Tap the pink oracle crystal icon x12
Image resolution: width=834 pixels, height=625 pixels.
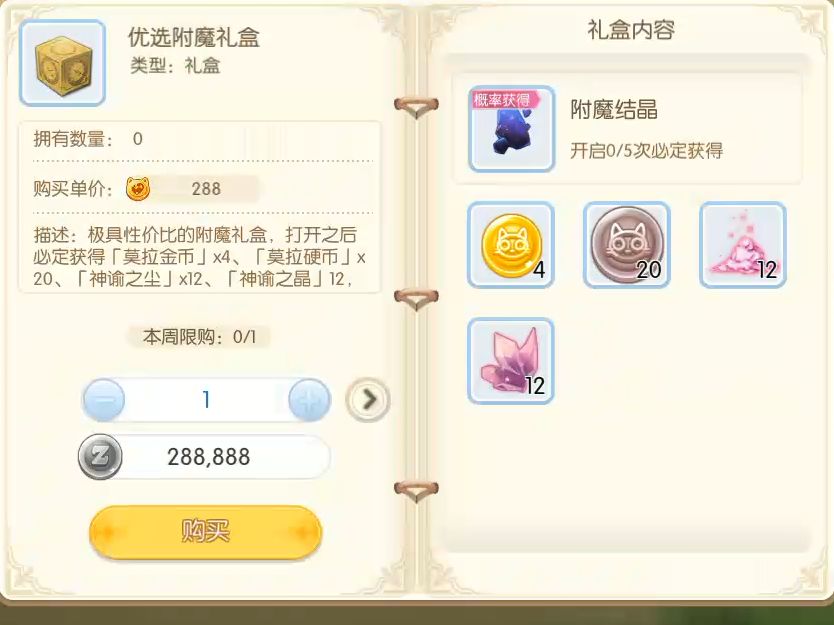511,361
